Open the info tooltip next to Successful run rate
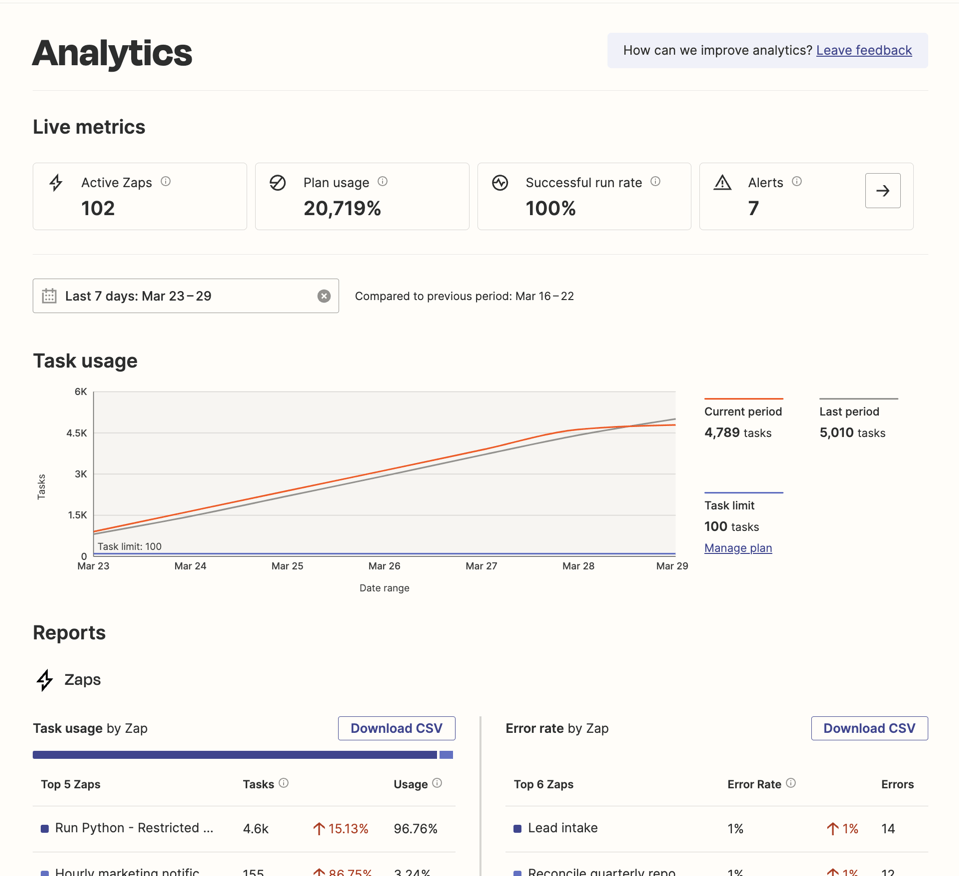This screenshot has width=959, height=876. click(x=654, y=182)
